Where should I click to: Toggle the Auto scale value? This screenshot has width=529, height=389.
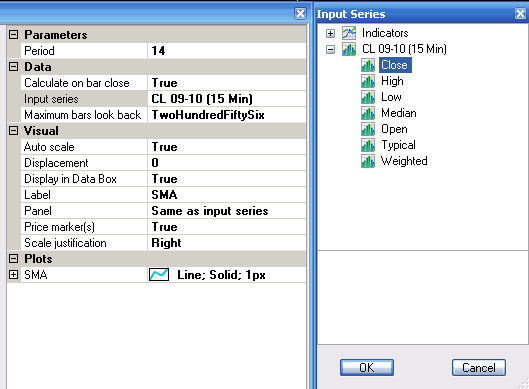227,147
